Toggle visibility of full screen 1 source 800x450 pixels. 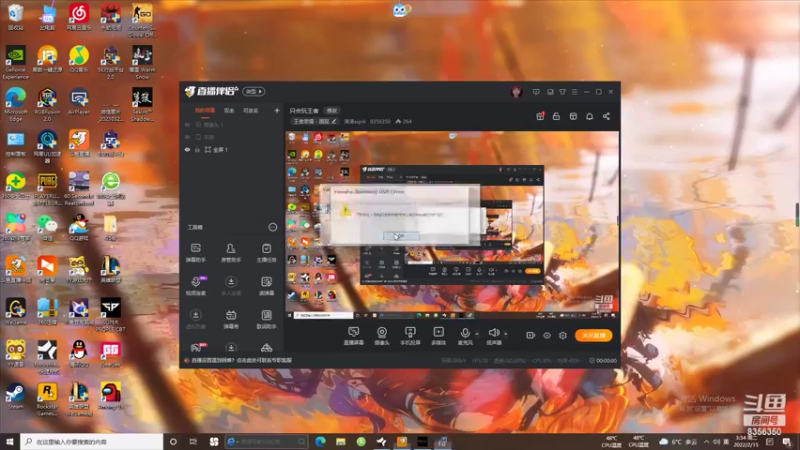point(187,149)
